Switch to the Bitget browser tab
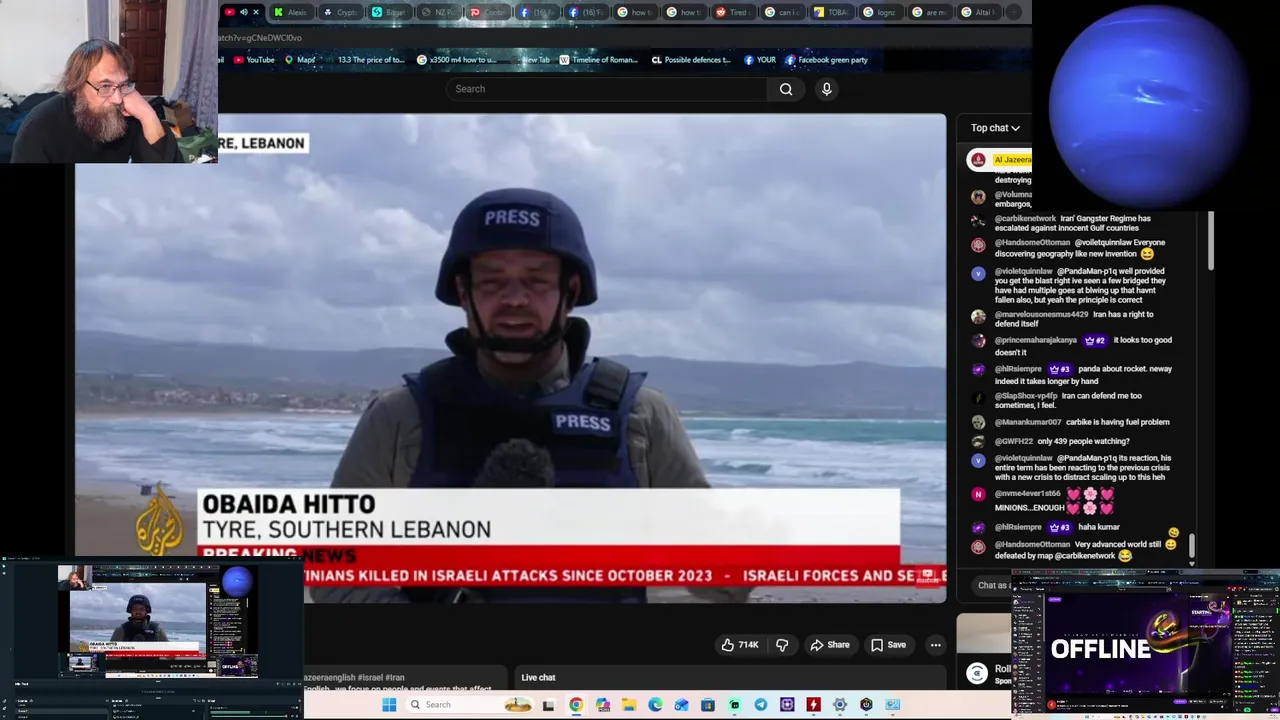 [389, 12]
